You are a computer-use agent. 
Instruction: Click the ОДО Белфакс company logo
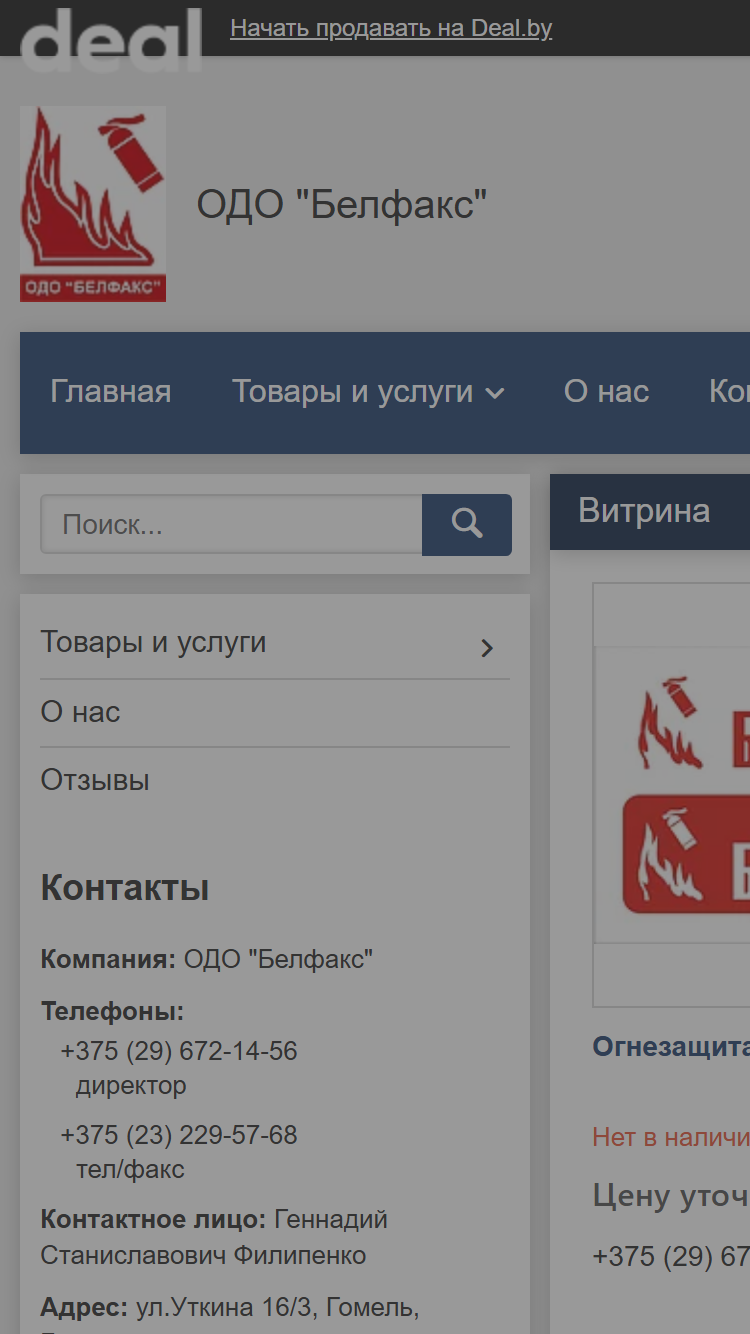click(x=93, y=204)
